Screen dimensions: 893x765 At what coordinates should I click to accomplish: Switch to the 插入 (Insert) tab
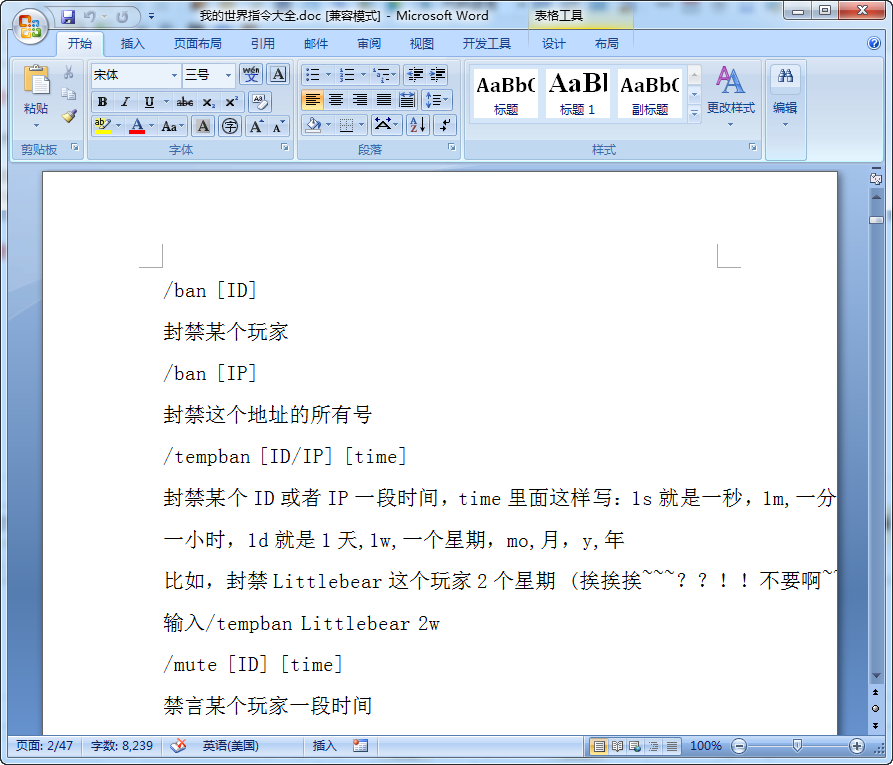pyautogui.click(x=133, y=43)
